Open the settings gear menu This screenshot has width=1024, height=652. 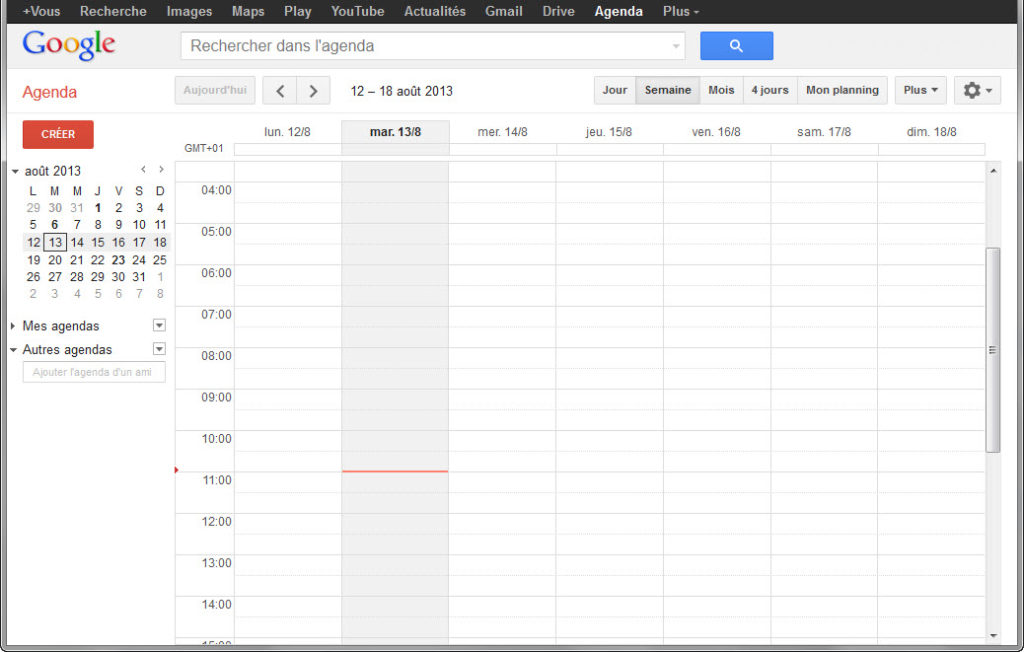[977, 90]
